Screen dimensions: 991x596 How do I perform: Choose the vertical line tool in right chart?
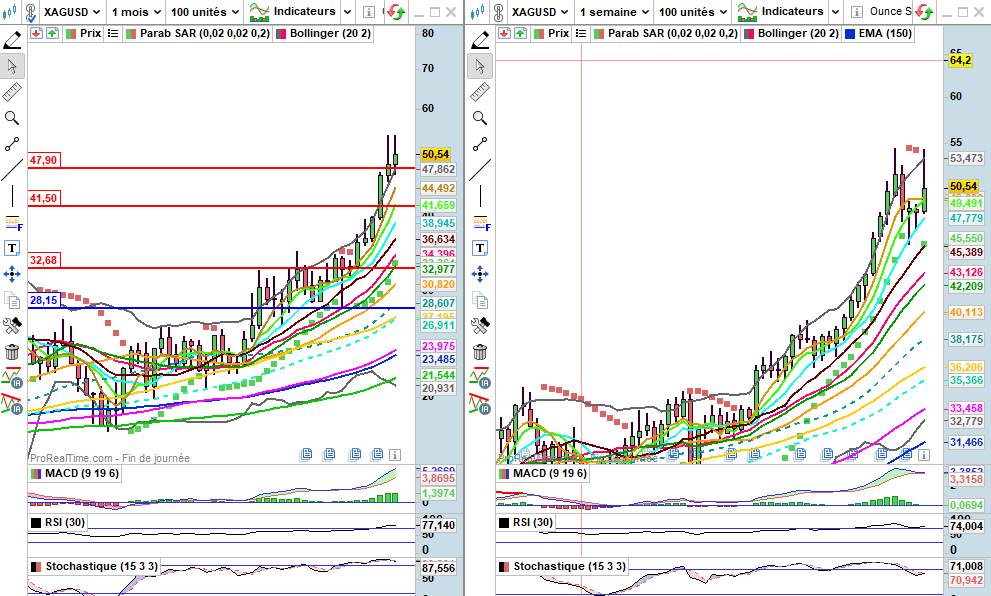pos(481,196)
